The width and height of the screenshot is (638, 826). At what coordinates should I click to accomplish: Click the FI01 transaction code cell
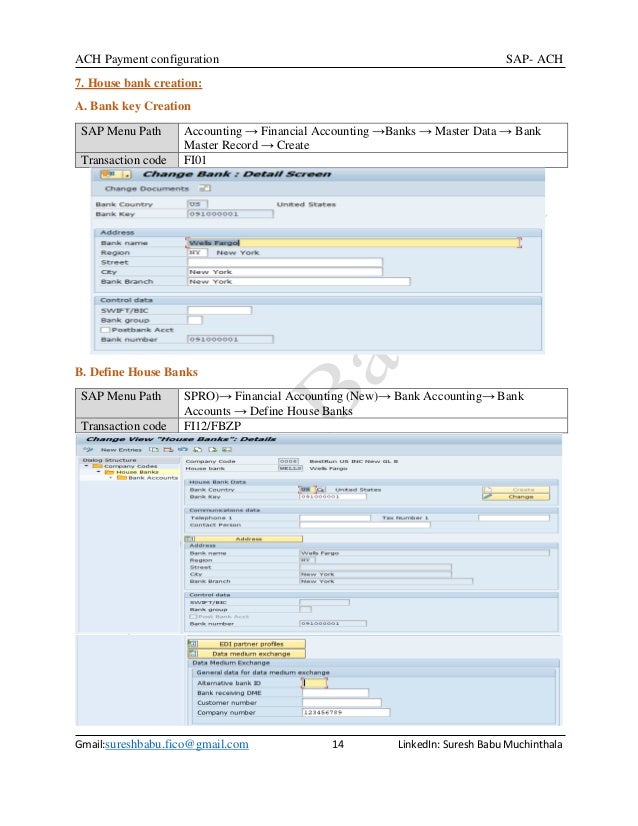(373, 160)
